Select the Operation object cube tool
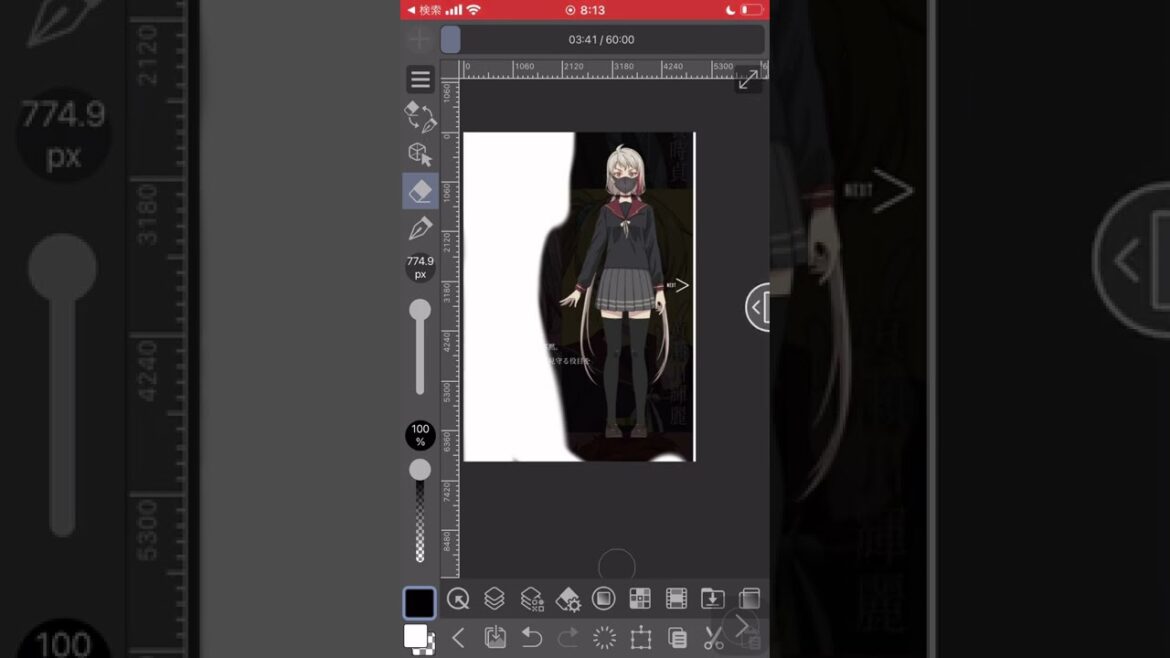This screenshot has width=1170, height=658. pyautogui.click(x=420, y=154)
